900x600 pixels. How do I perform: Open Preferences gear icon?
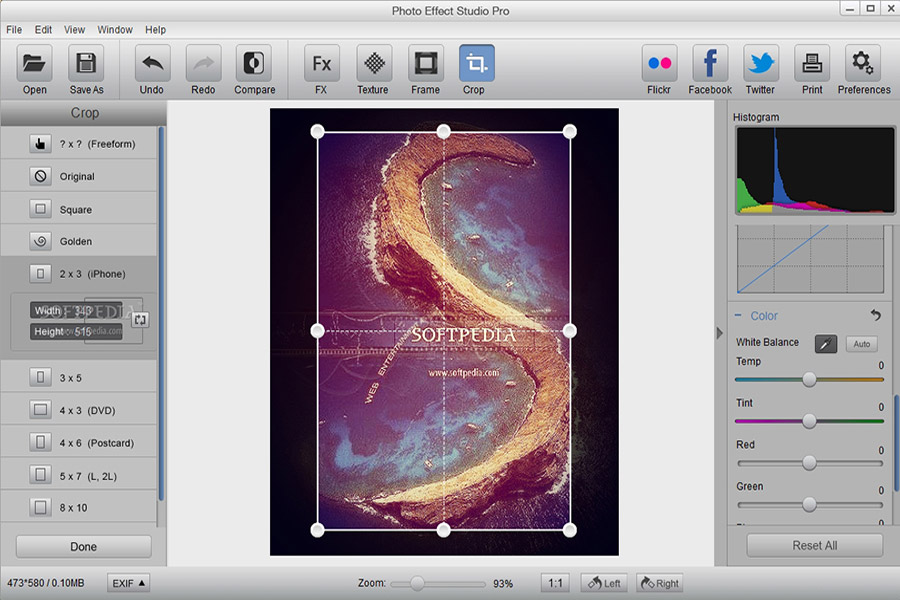point(863,63)
